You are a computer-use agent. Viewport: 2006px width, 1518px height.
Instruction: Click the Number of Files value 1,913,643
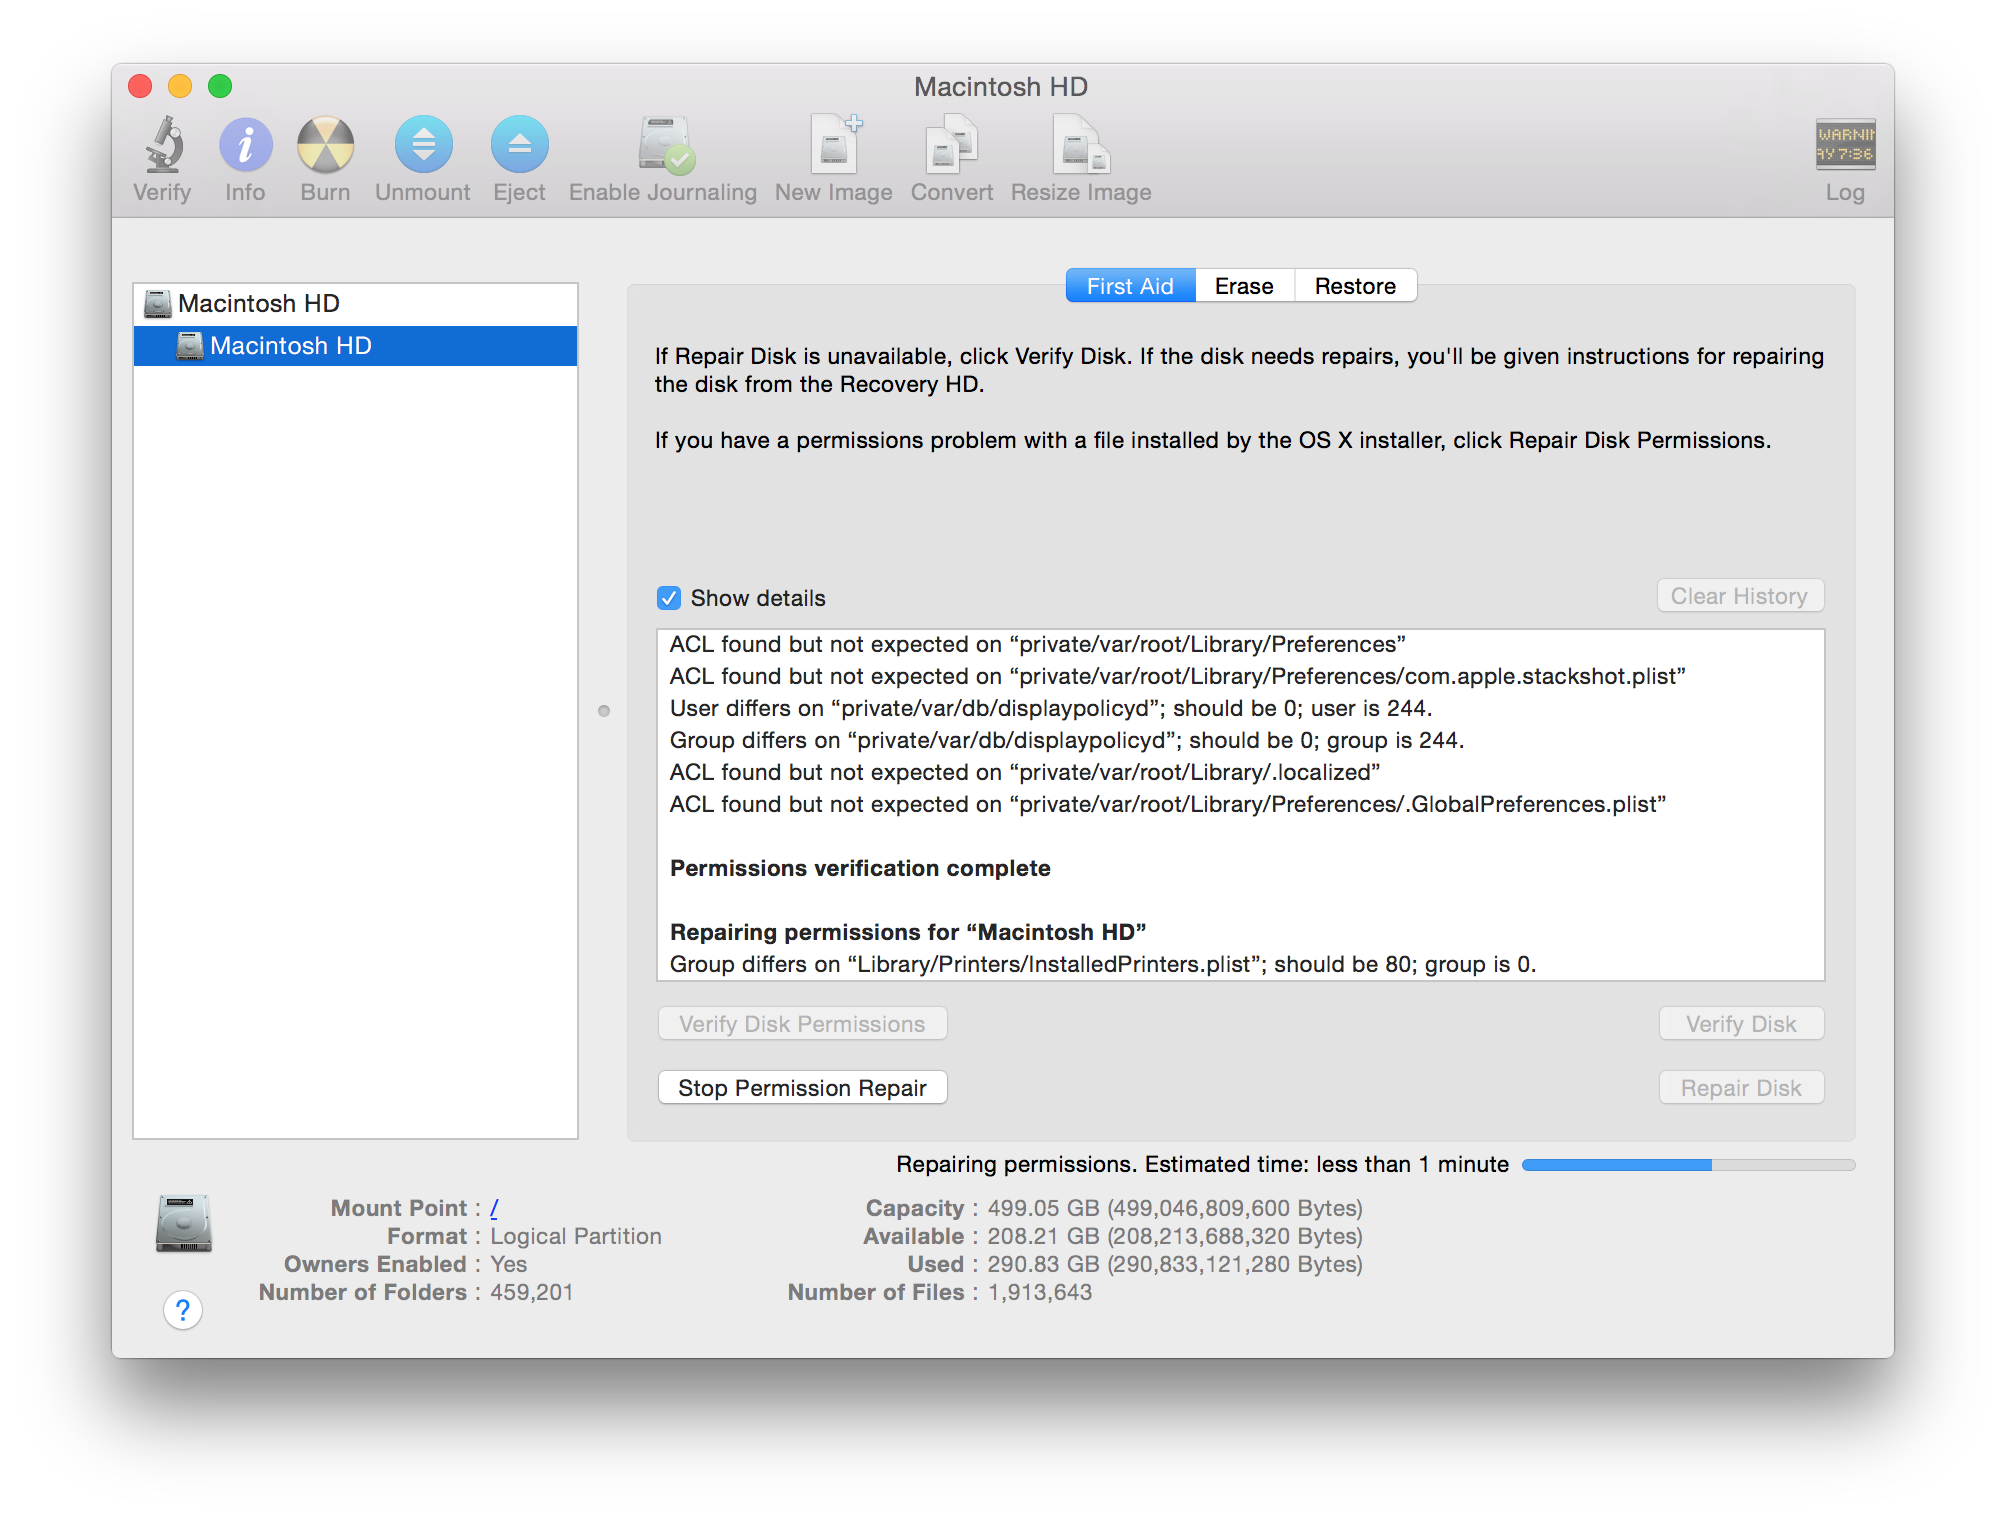pyautogui.click(x=1040, y=1292)
